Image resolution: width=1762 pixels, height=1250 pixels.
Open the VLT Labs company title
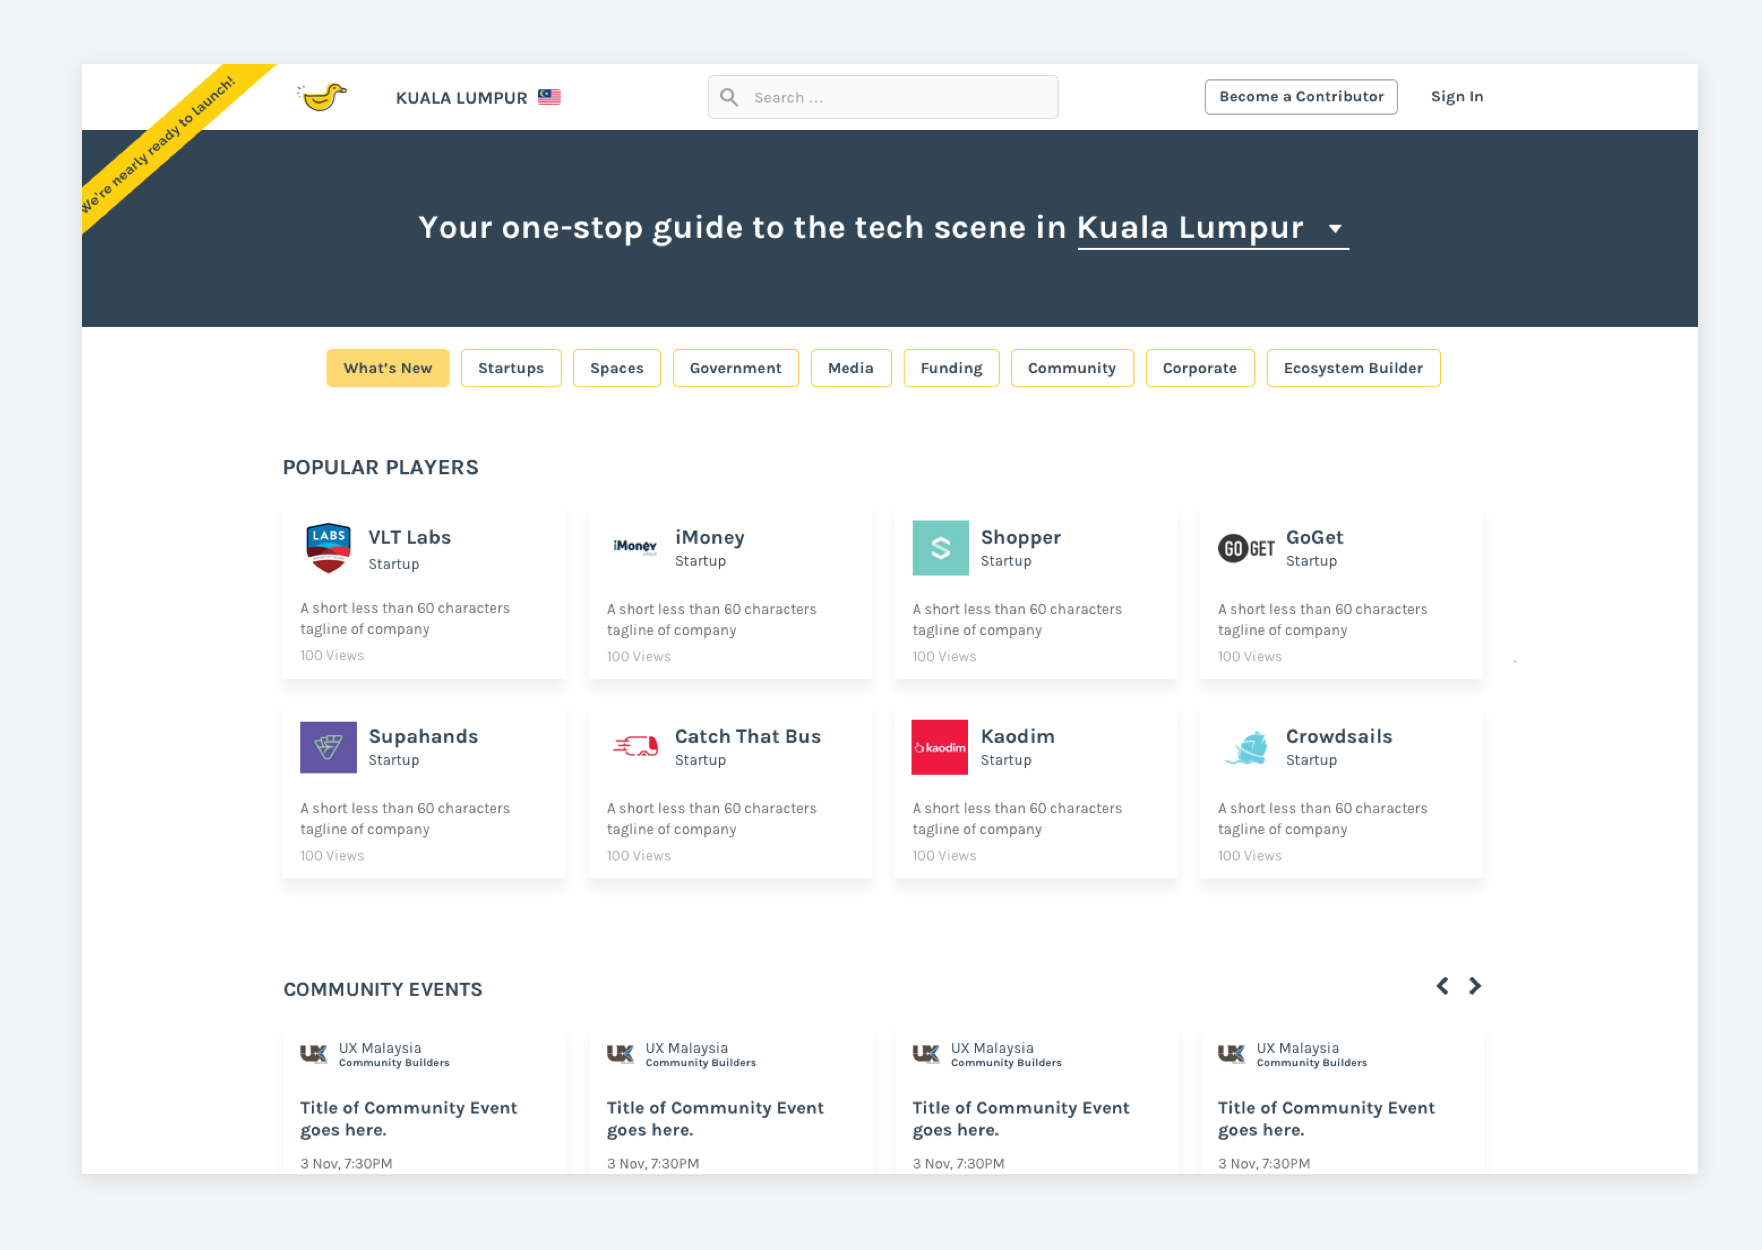410,537
